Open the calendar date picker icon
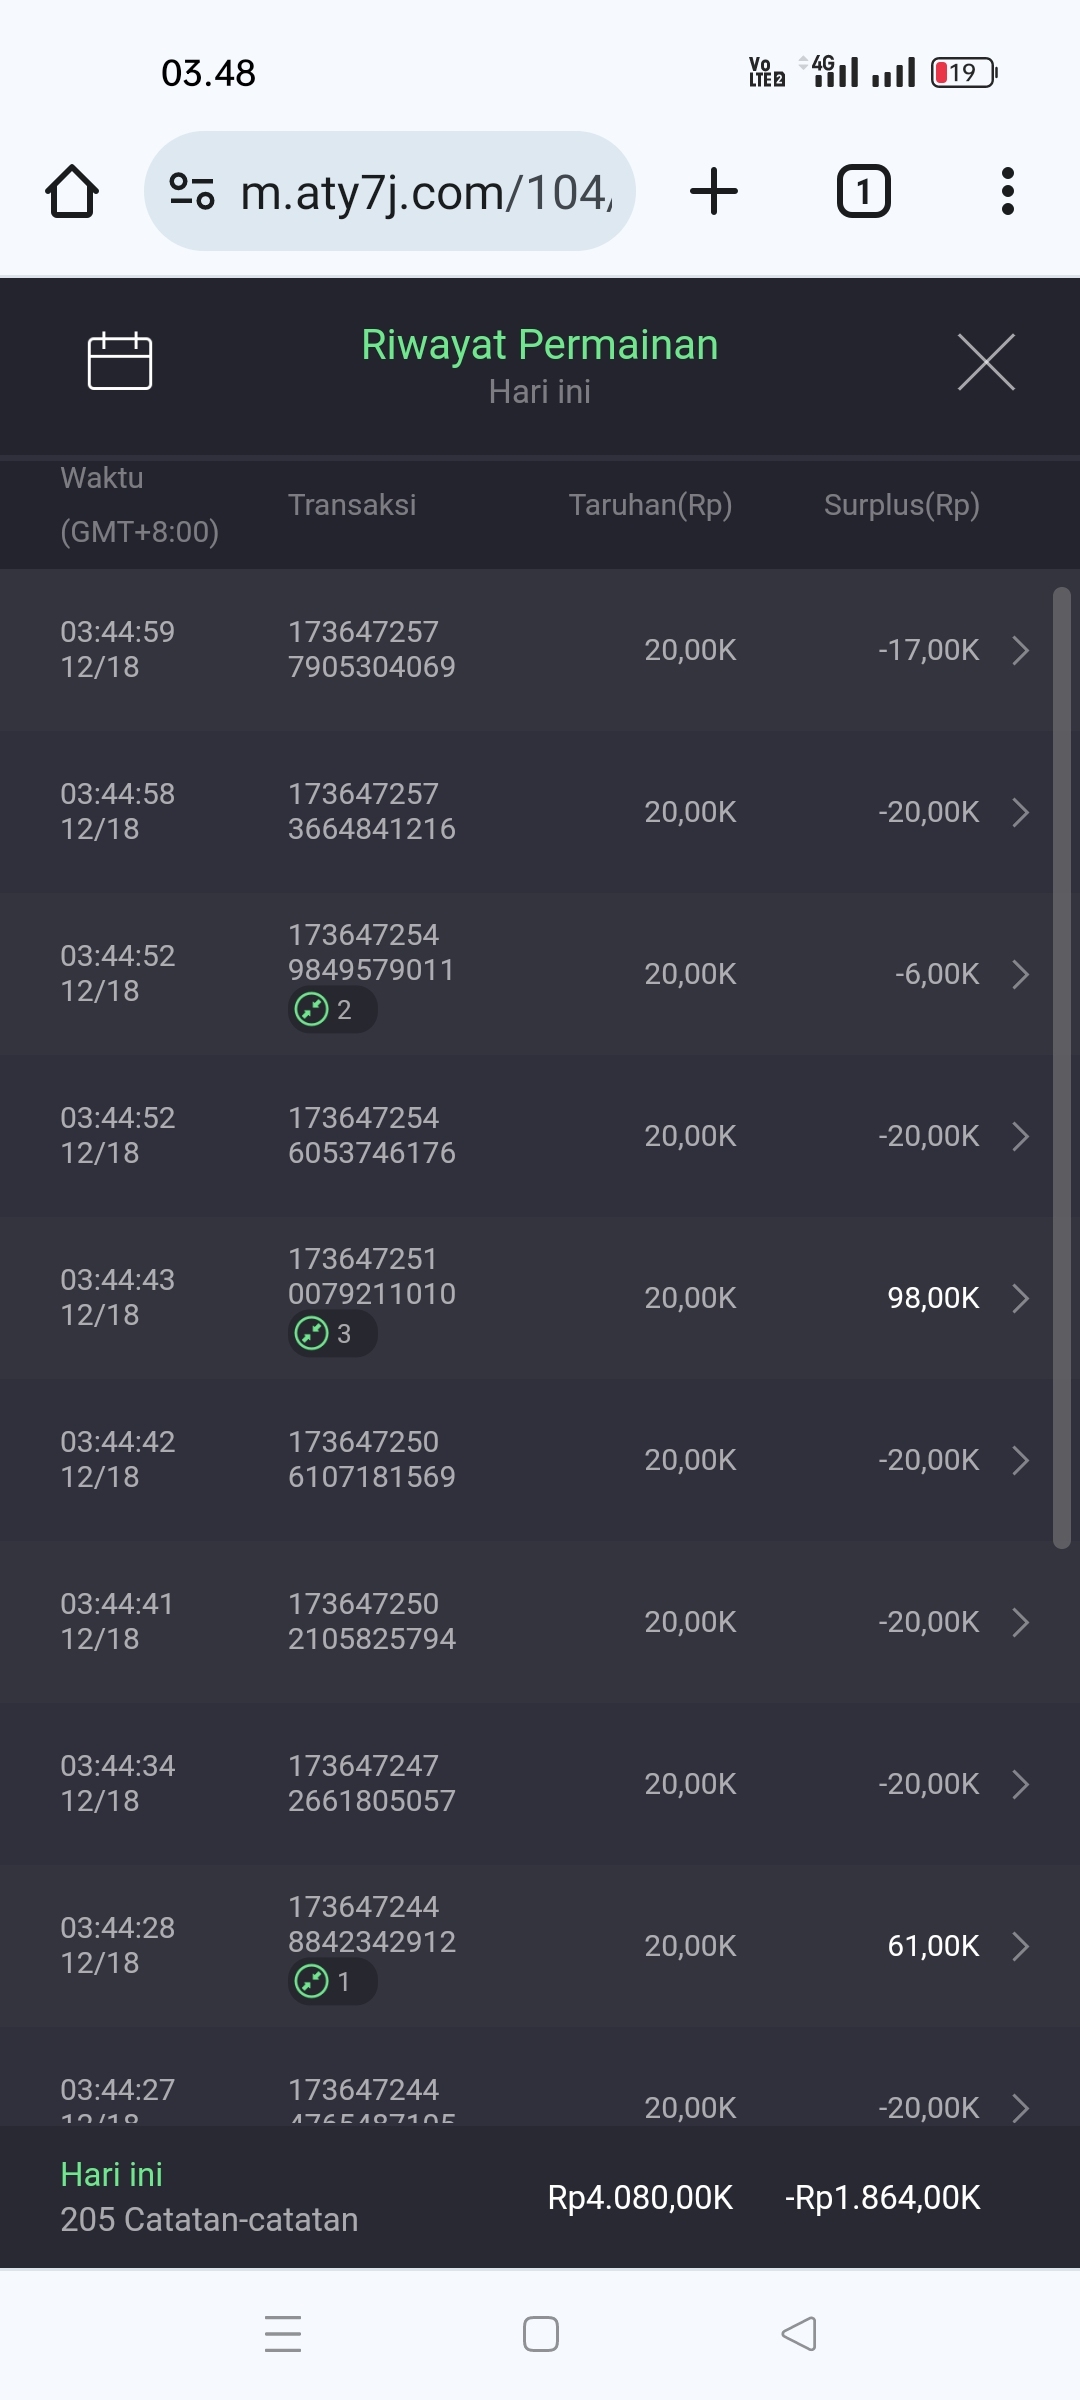 click(x=120, y=361)
